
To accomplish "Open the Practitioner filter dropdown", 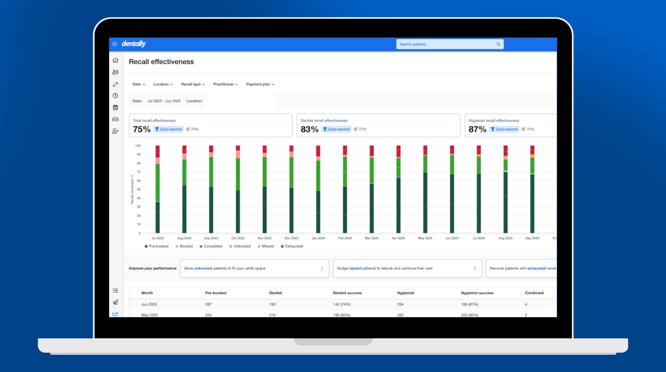I will coord(226,84).
